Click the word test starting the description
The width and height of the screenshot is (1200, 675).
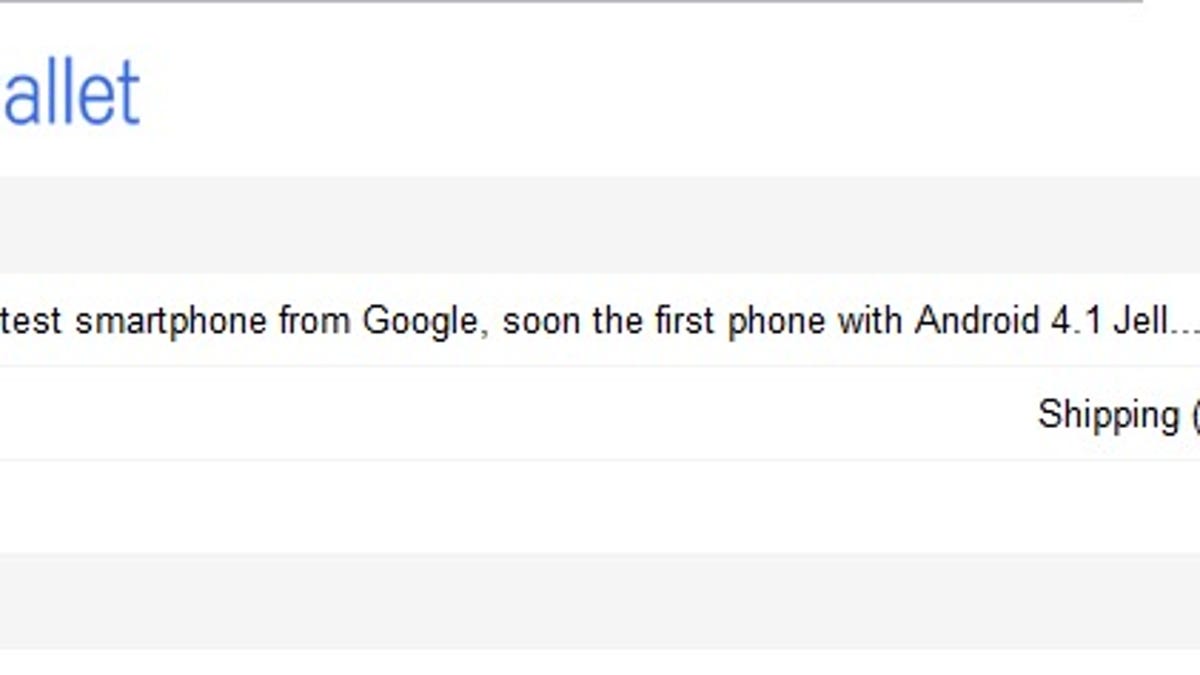click(x=32, y=322)
